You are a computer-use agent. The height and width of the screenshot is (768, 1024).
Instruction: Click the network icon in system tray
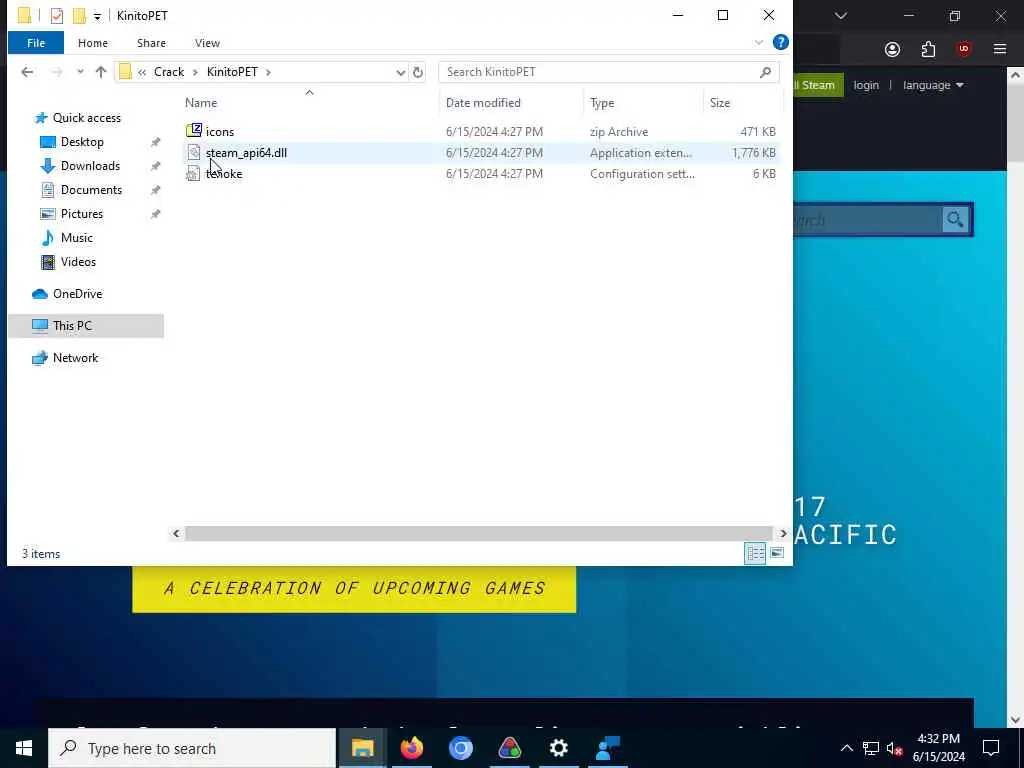click(871, 748)
